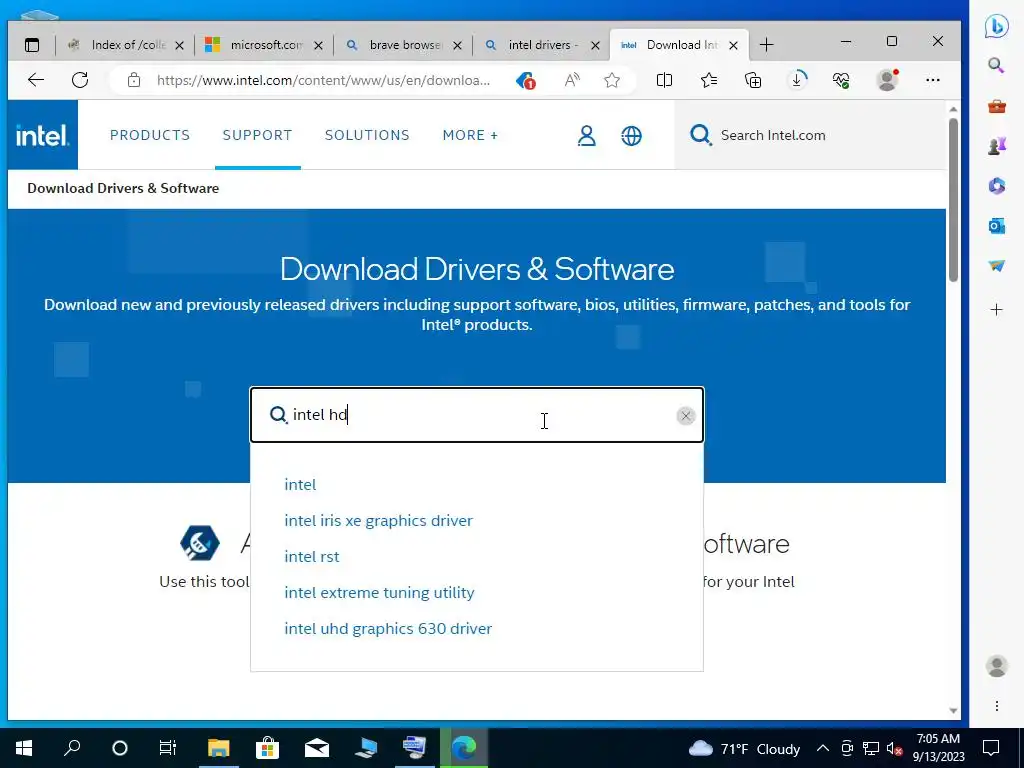Select suggestion 'intel'
The image size is (1024, 768).
pyautogui.click(x=300, y=485)
